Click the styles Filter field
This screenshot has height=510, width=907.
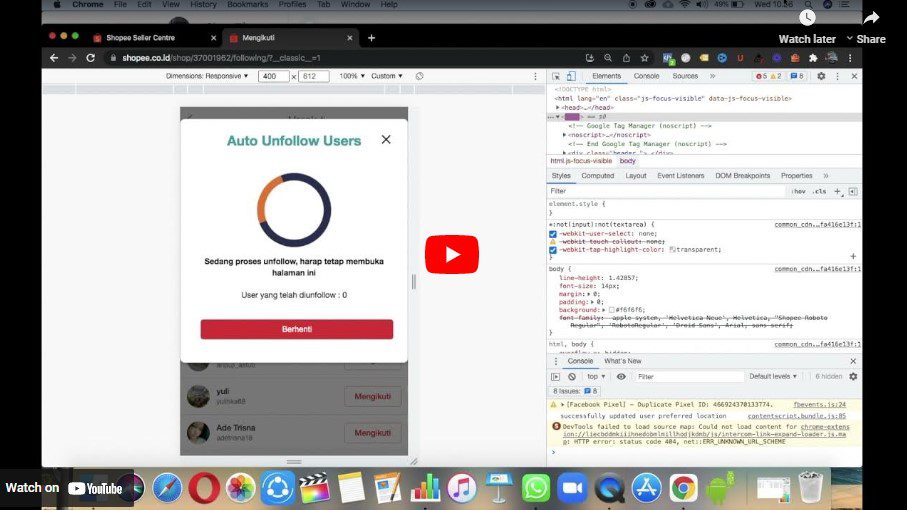pyautogui.click(x=665, y=191)
